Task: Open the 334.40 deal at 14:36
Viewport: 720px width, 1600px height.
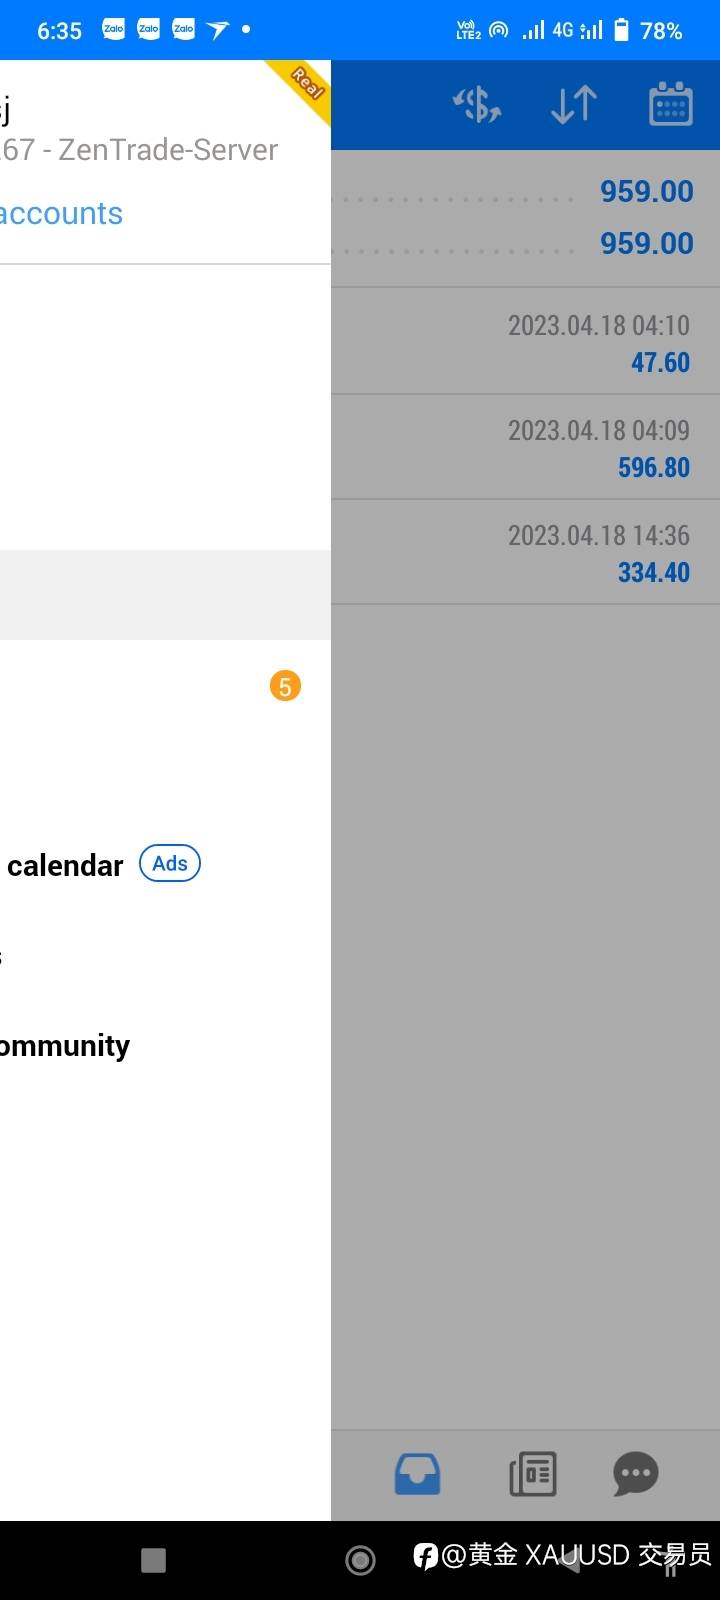Action: click(525, 552)
